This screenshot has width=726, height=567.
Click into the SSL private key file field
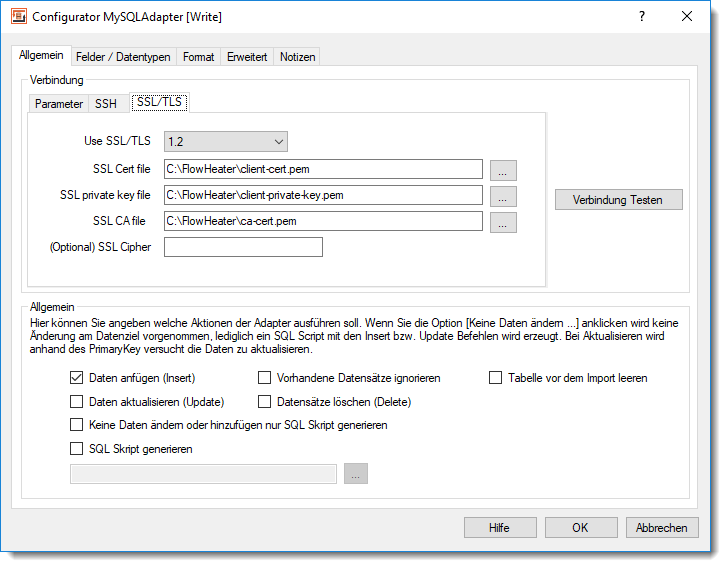click(x=323, y=195)
